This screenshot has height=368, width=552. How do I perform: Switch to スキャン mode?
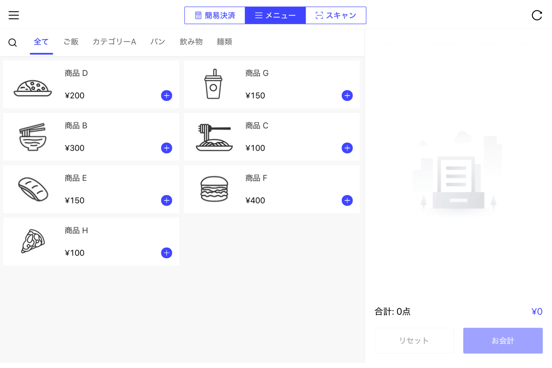(336, 15)
